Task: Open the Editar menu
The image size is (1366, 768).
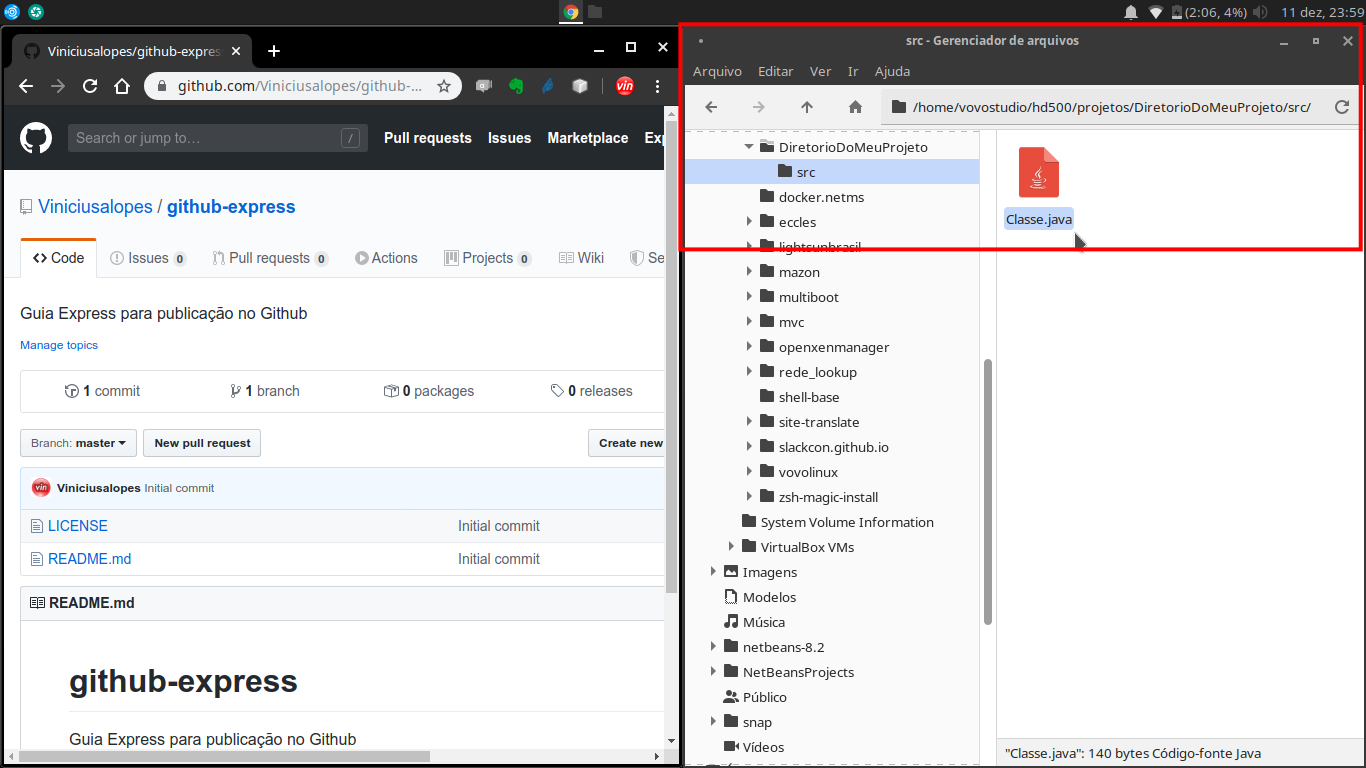Action: (775, 71)
